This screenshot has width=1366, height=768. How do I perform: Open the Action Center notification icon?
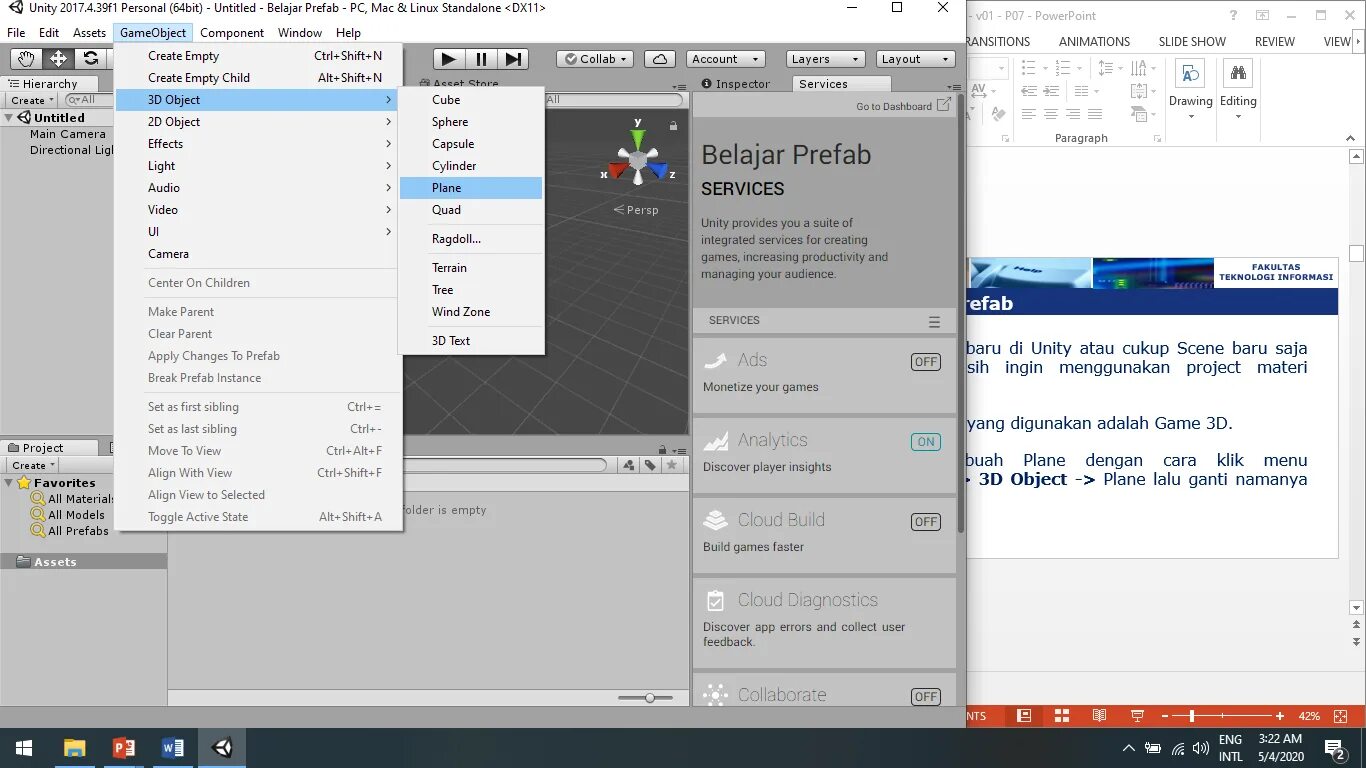pyautogui.click(x=1335, y=748)
